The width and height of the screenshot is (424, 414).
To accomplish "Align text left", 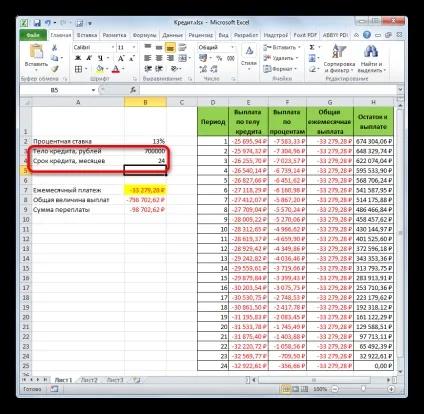I will [148, 58].
